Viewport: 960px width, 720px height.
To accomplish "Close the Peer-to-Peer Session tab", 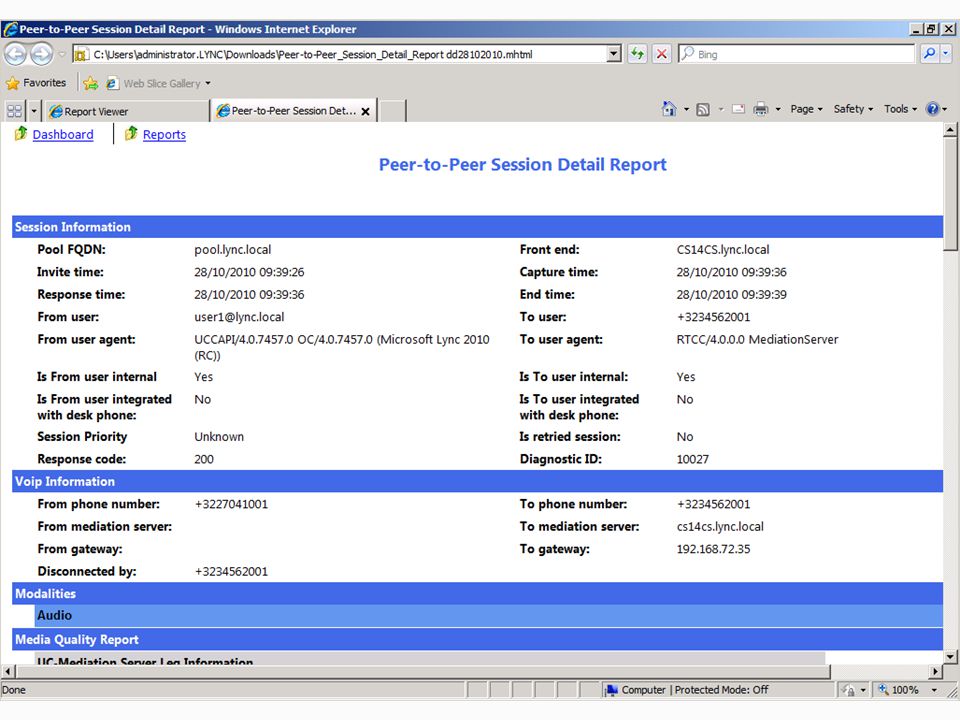I will click(366, 111).
